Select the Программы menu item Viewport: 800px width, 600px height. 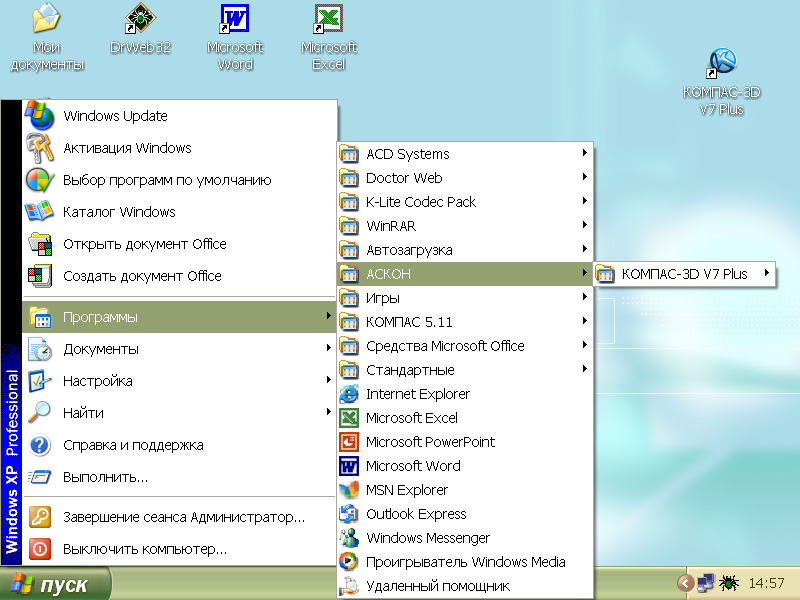click(x=179, y=317)
